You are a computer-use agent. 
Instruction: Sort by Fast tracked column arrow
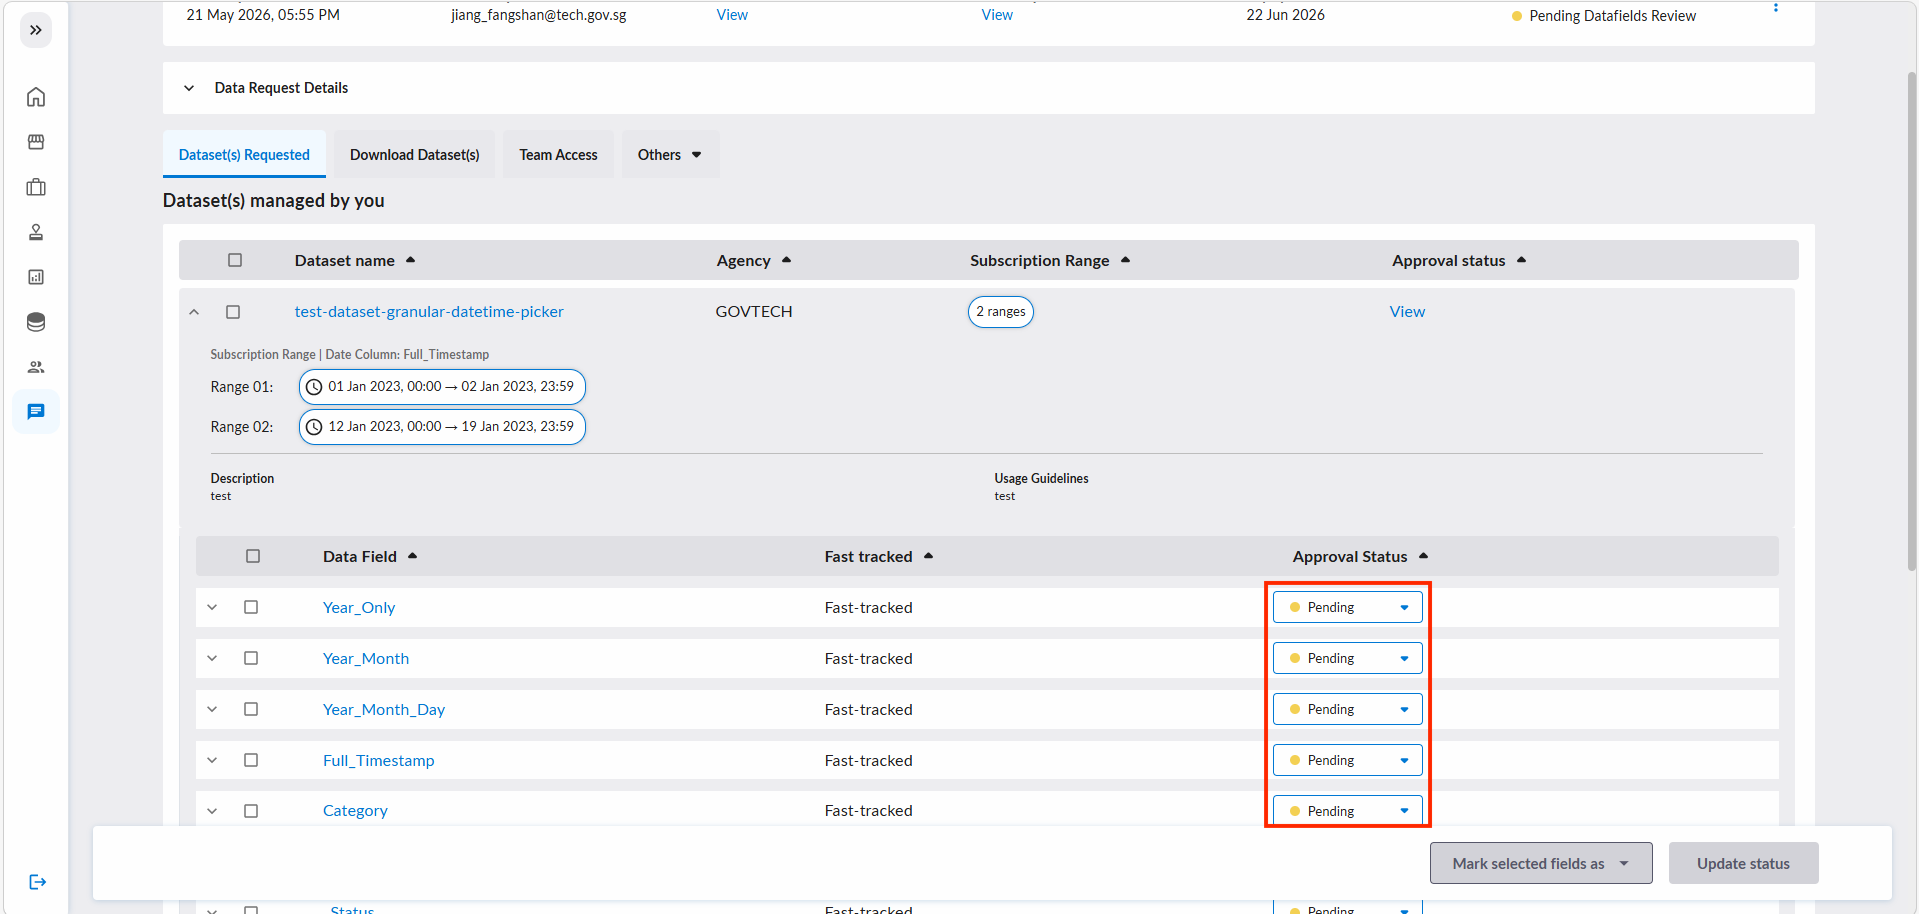(928, 556)
